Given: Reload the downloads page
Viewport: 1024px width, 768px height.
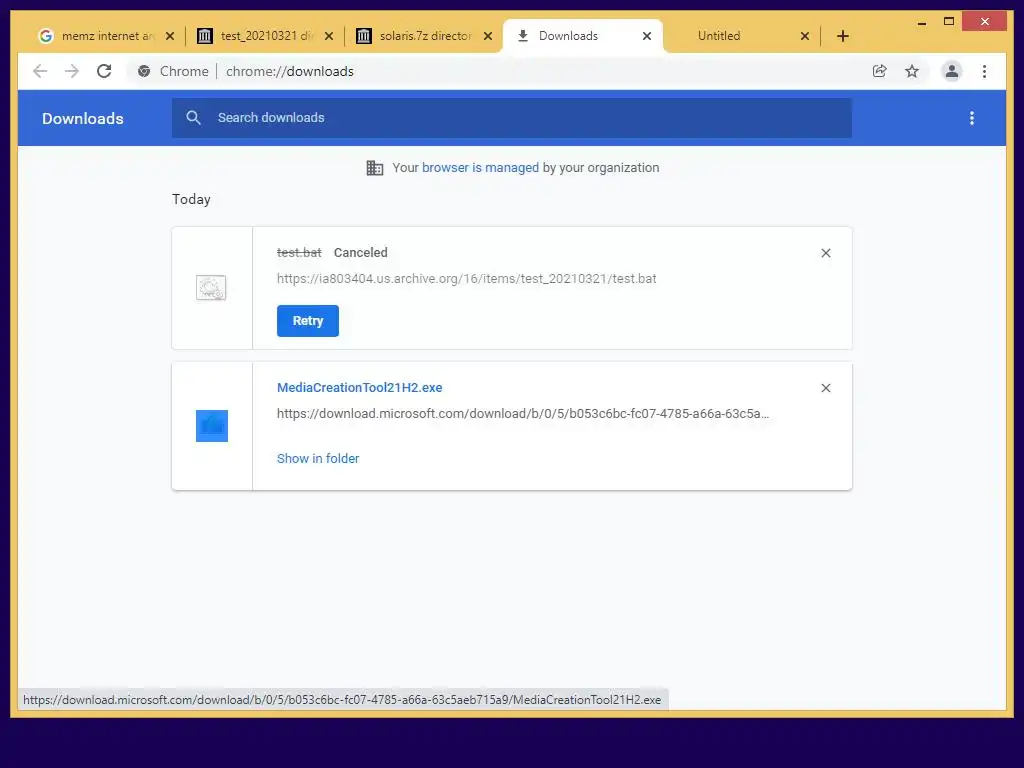Looking at the screenshot, I should click(x=104, y=71).
